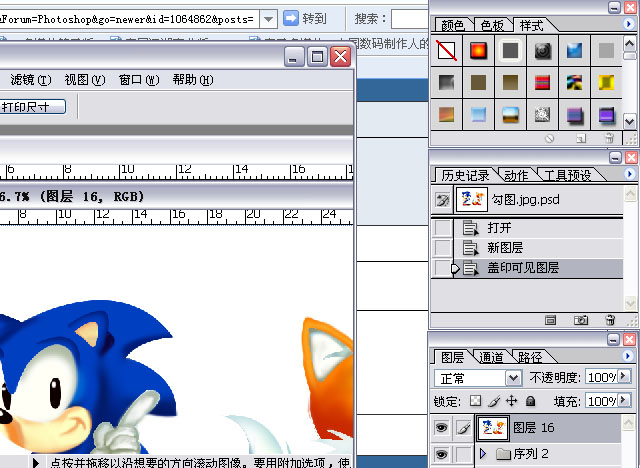Screen dimensions: 640x468
Task: Apply the sky landscape style swatch
Action: pyautogui.click(x=510, y=115)
